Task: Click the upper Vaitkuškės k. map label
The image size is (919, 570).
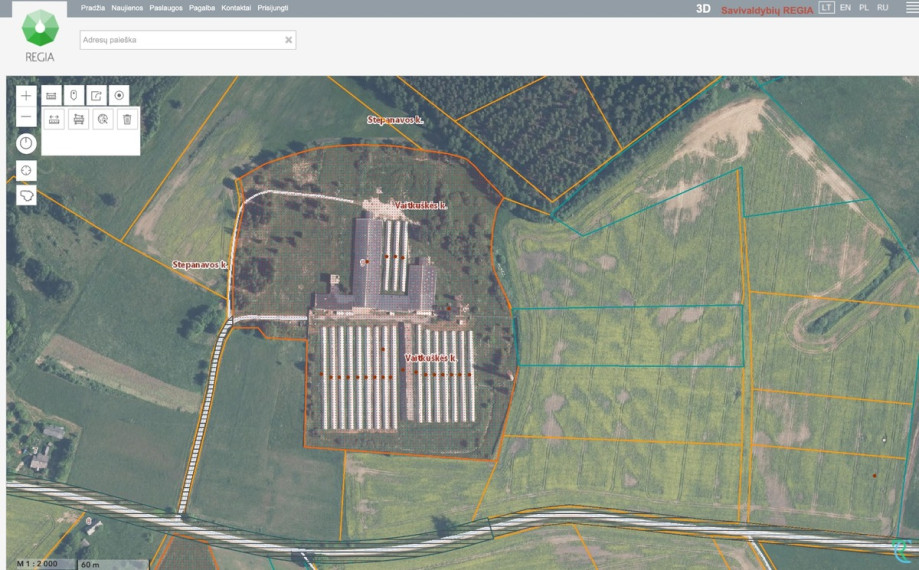Action: (421, 205)
